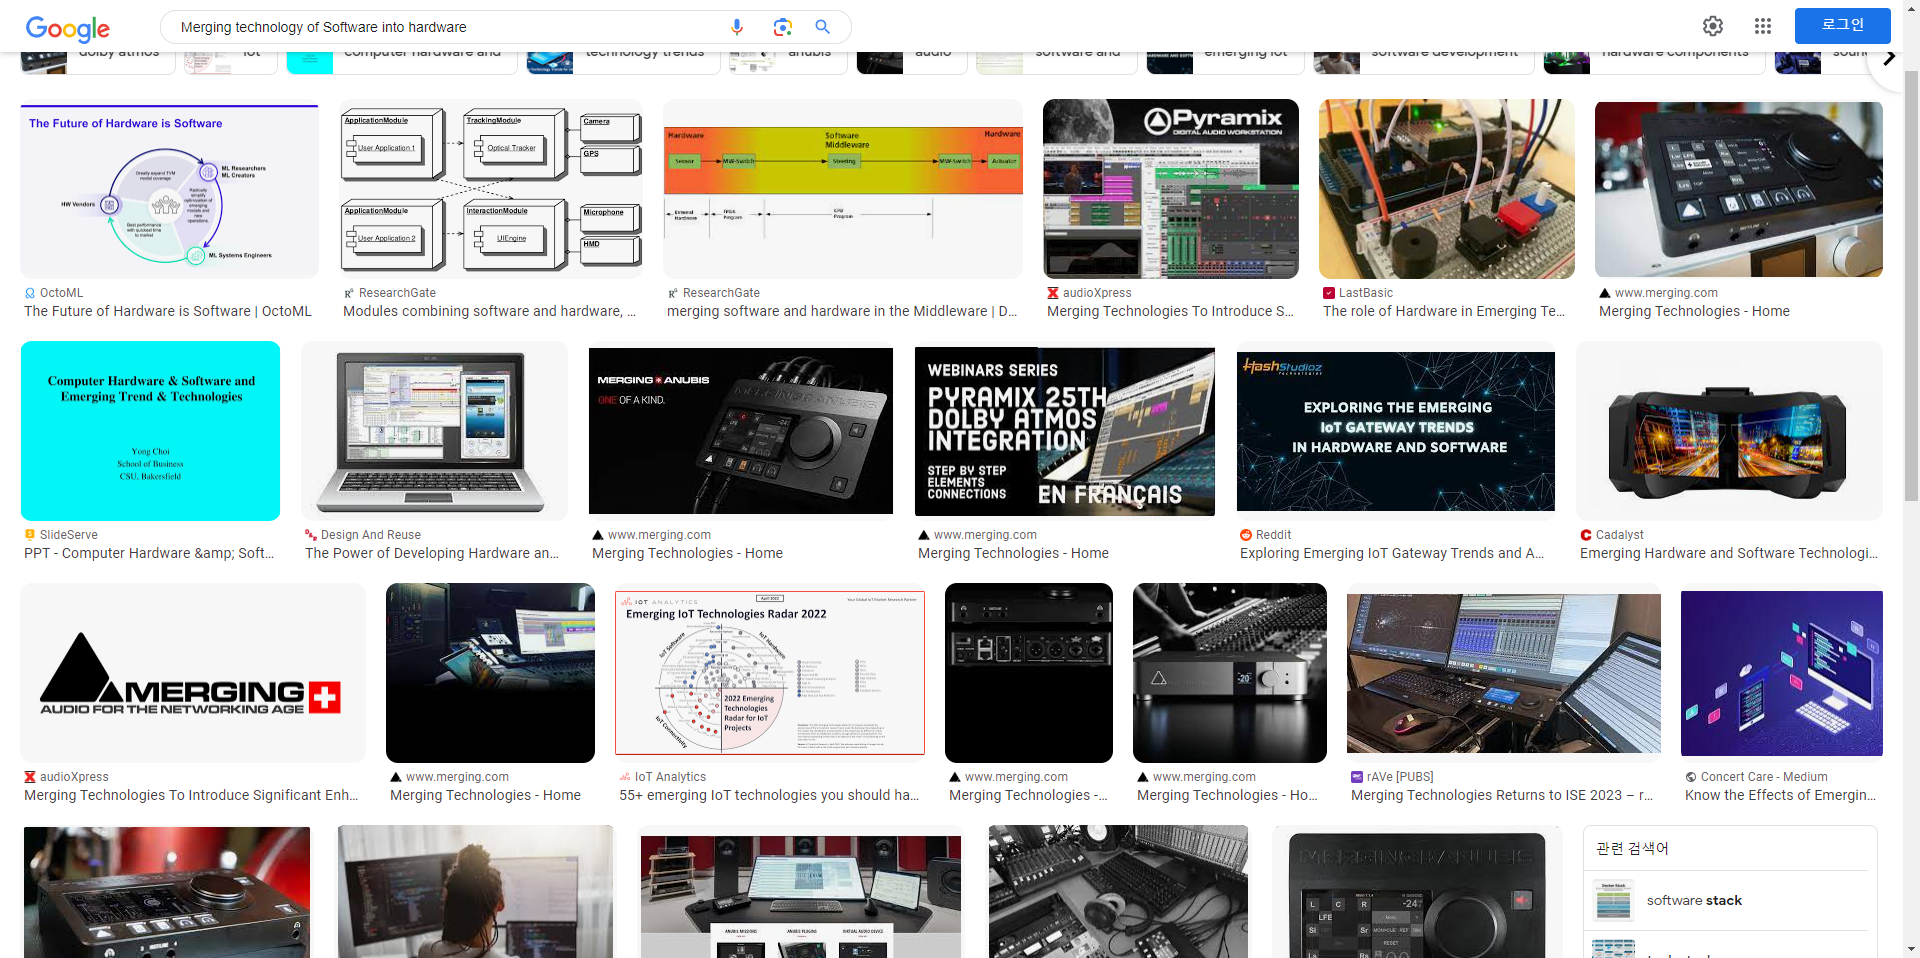The height and width of the screenshot is (958, 1920).
Task: Click 'Know the Effects of Emergin...' link
Action: click(1780, 795)
